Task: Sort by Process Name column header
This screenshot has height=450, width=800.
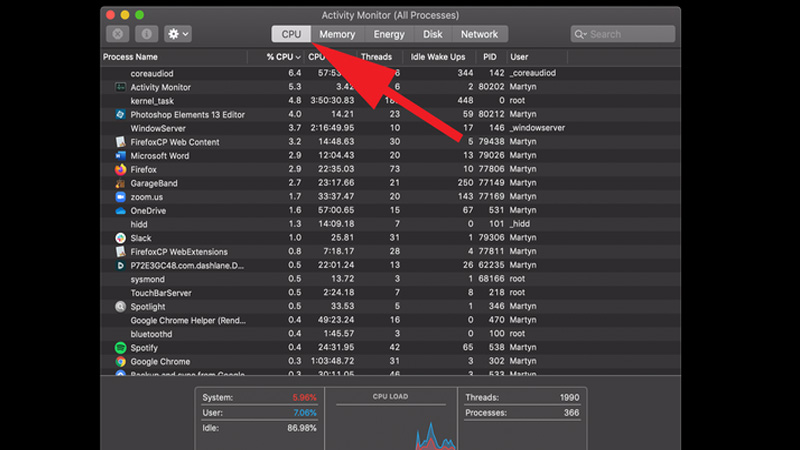Action: 130,57
